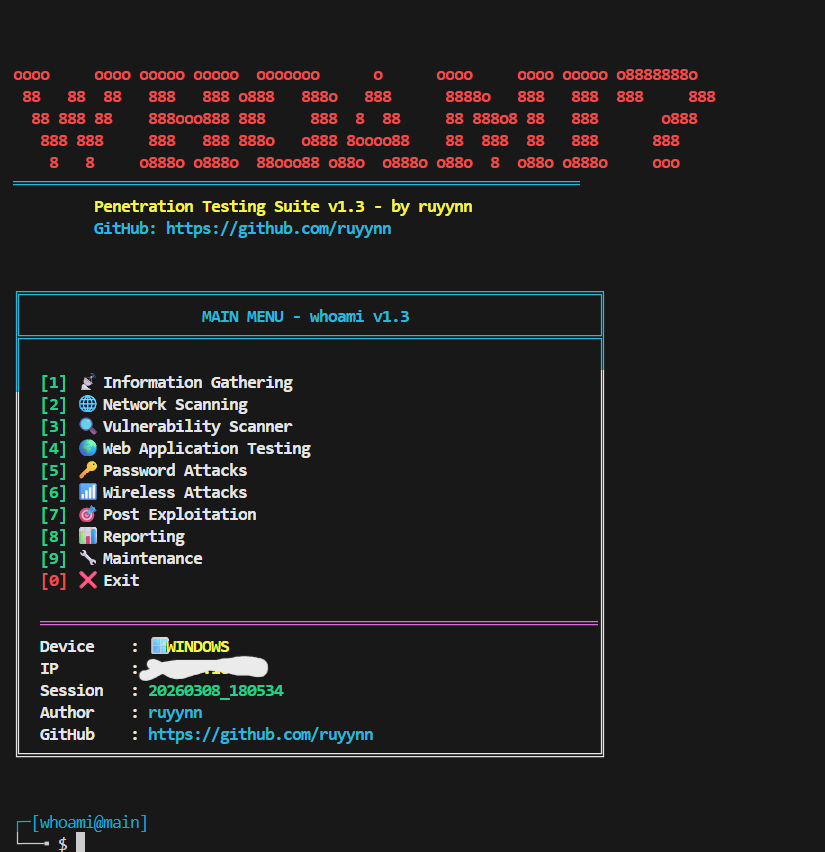This screenshot has width=825, height=852.
Task: Click the Penetration Testing Suite v1.3 title
Action: coord(283,206)
